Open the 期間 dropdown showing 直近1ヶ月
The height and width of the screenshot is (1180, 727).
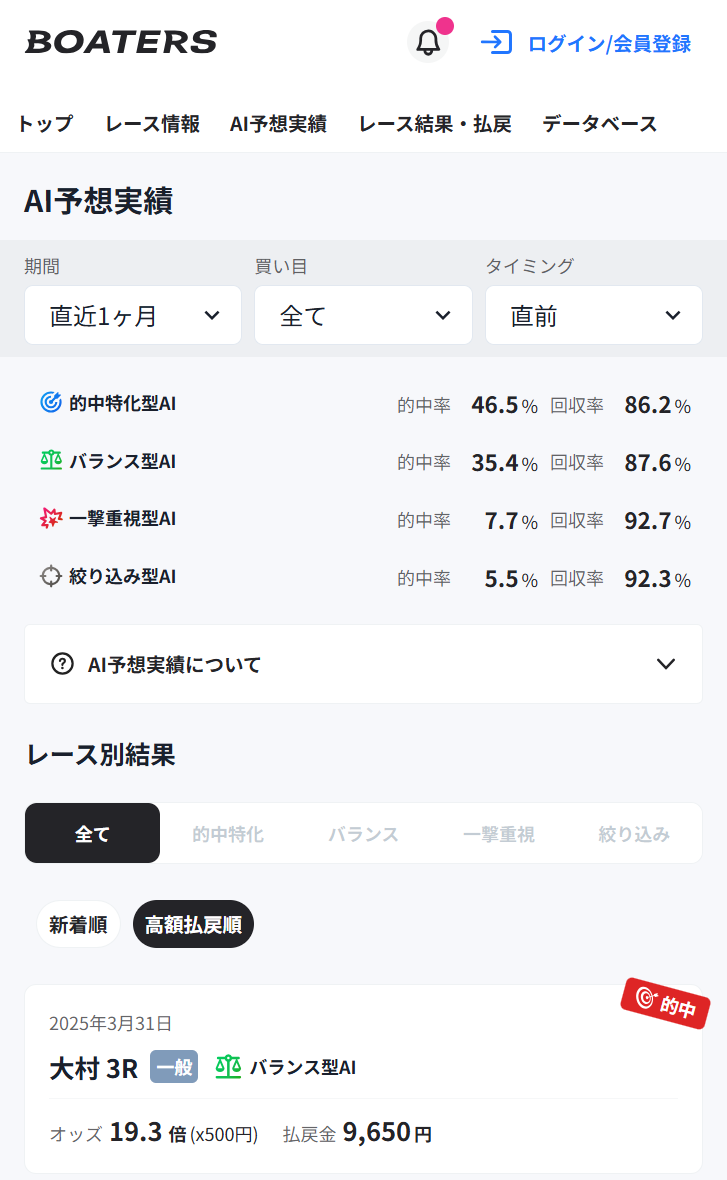[x=133, y=316]
